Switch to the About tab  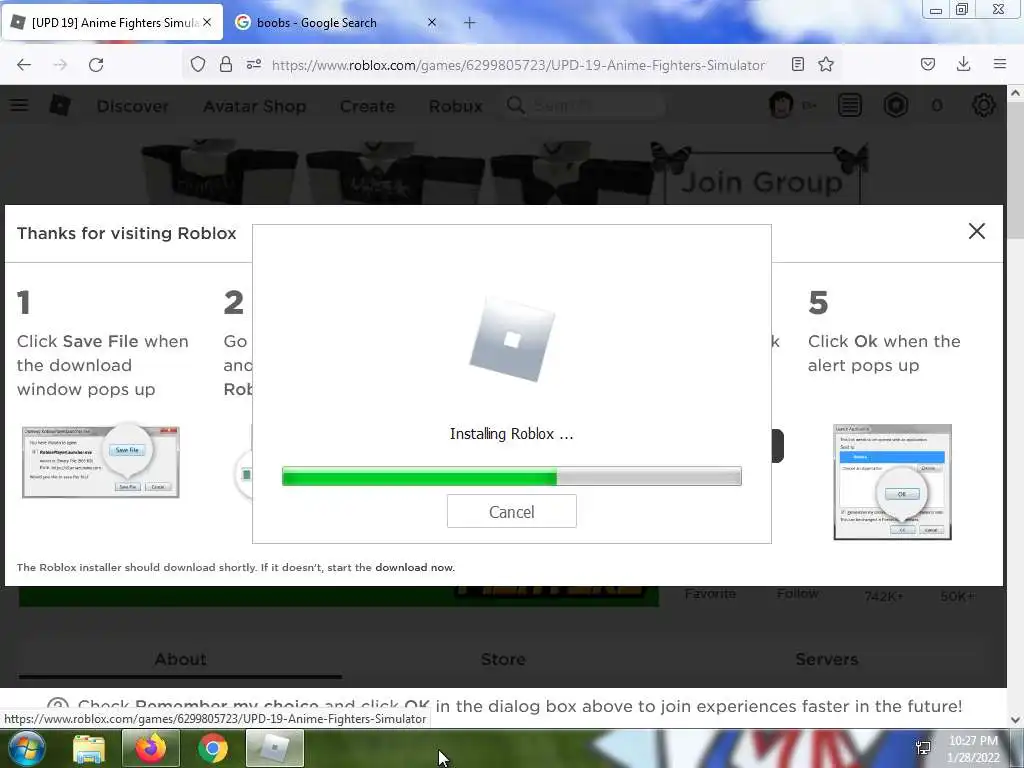tap(180, 659)
